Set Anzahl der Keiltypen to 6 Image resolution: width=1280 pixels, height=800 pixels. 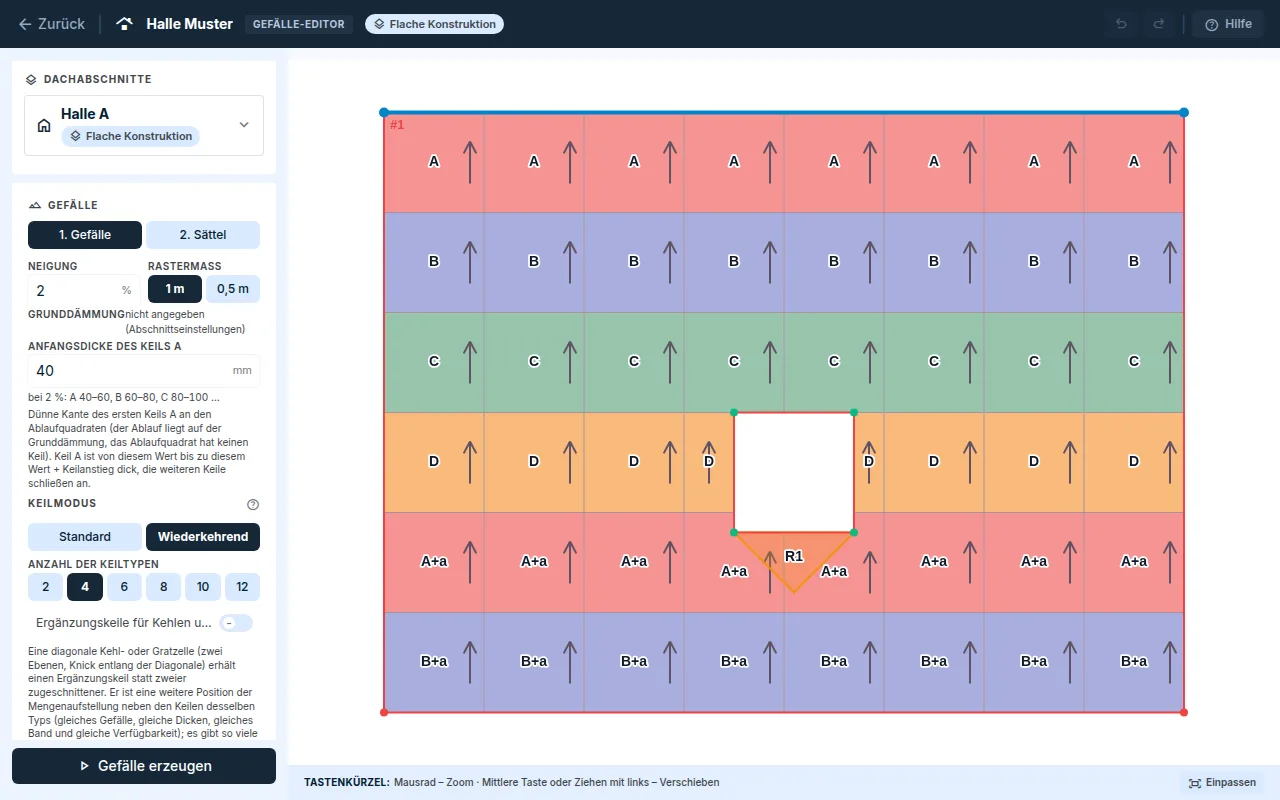[124, 587]
